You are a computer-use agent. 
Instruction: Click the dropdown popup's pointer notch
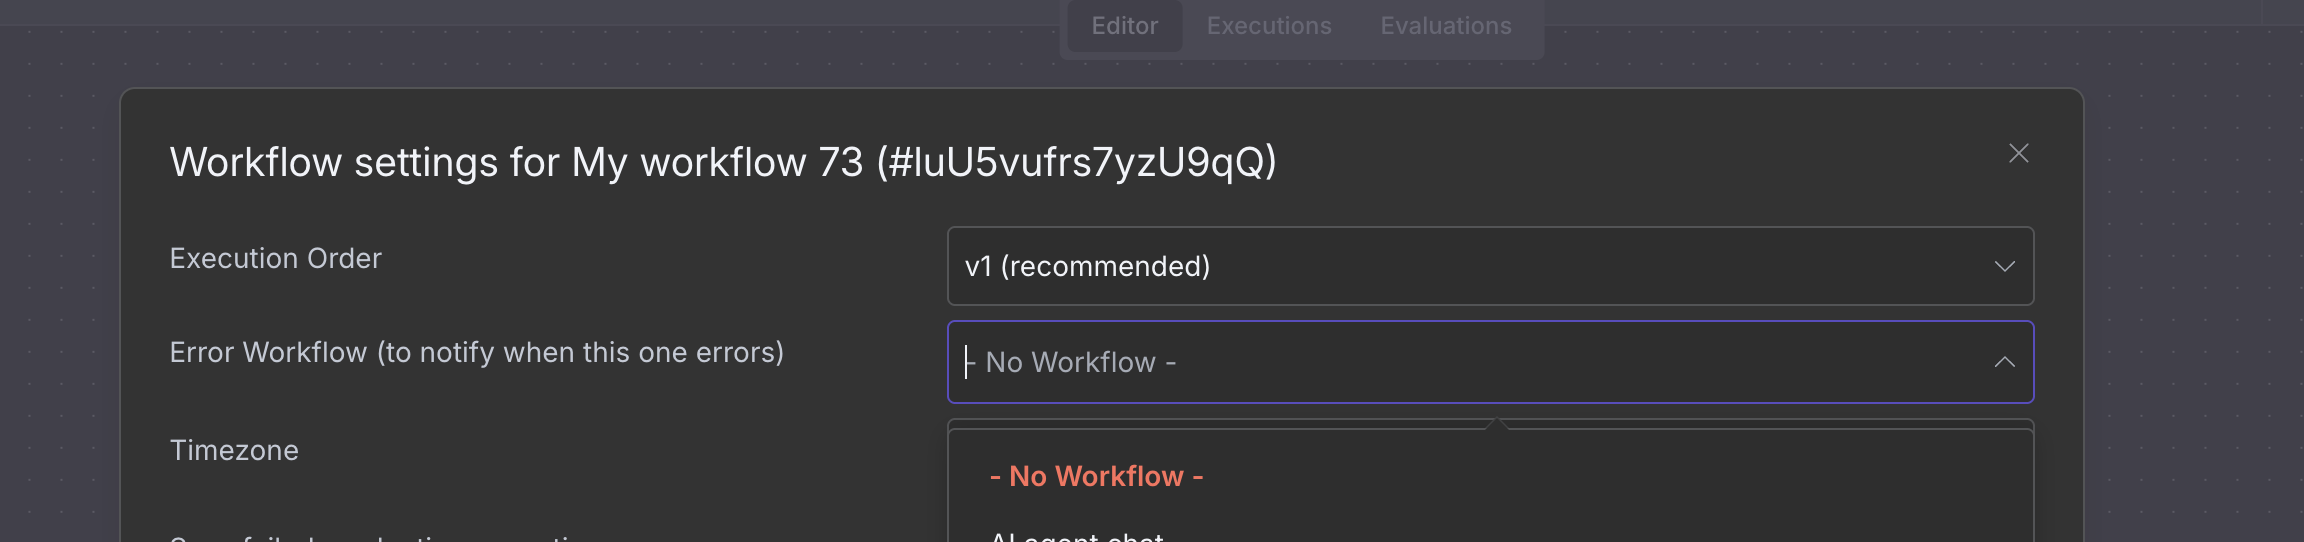1497,425
